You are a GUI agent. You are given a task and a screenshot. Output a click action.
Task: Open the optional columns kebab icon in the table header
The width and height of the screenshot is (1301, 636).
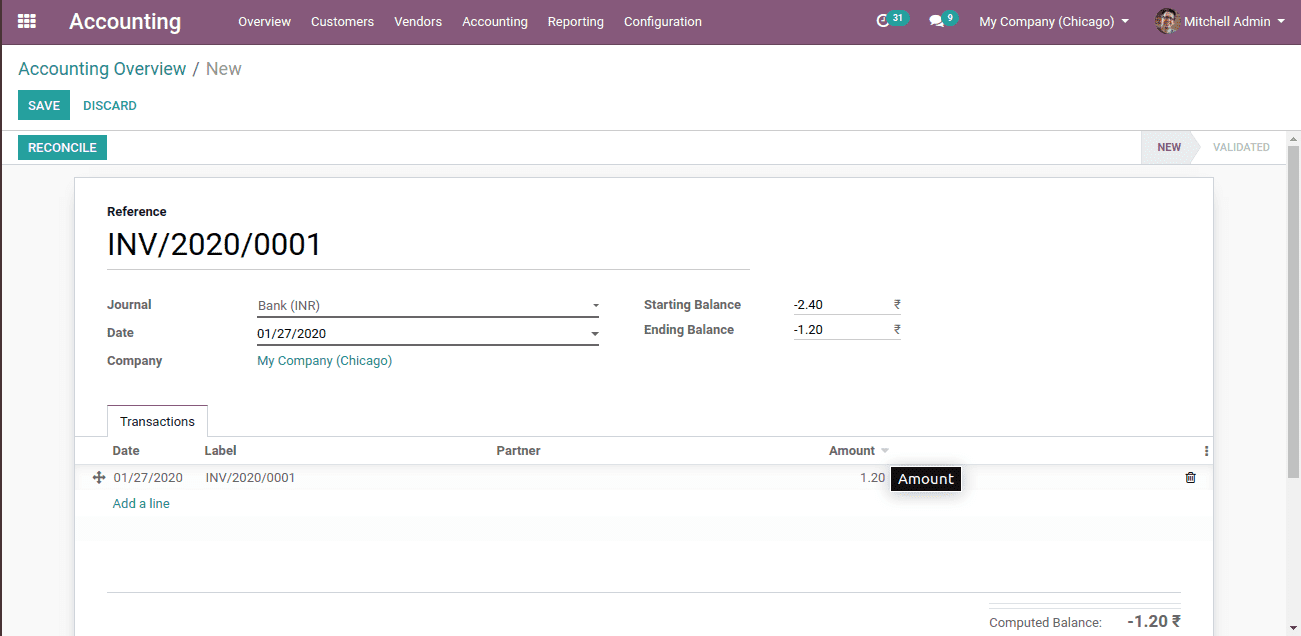point(1206,451)
